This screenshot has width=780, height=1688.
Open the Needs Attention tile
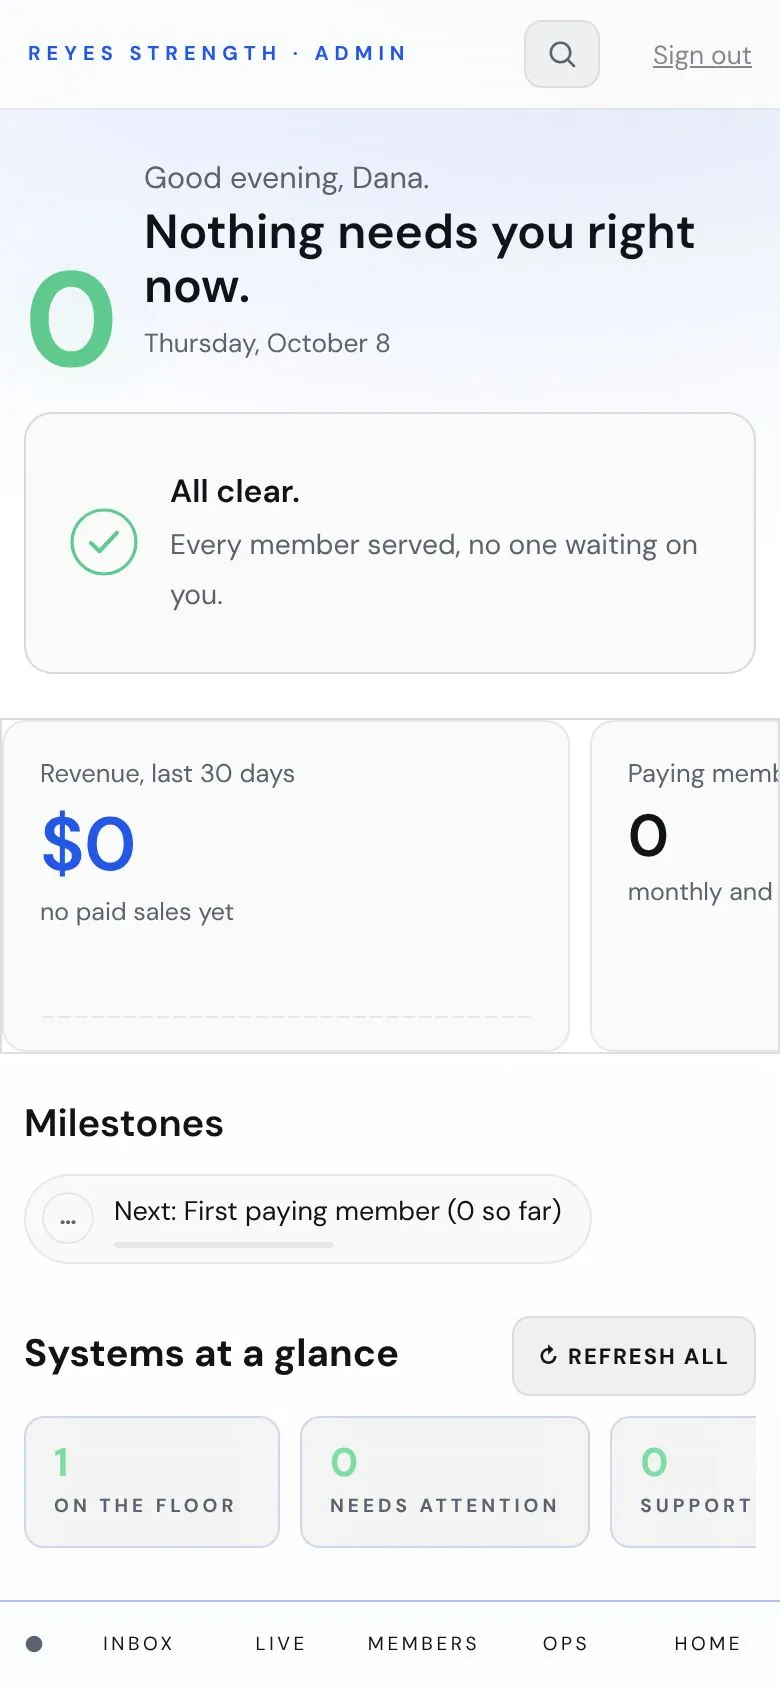coord(445,1482)
